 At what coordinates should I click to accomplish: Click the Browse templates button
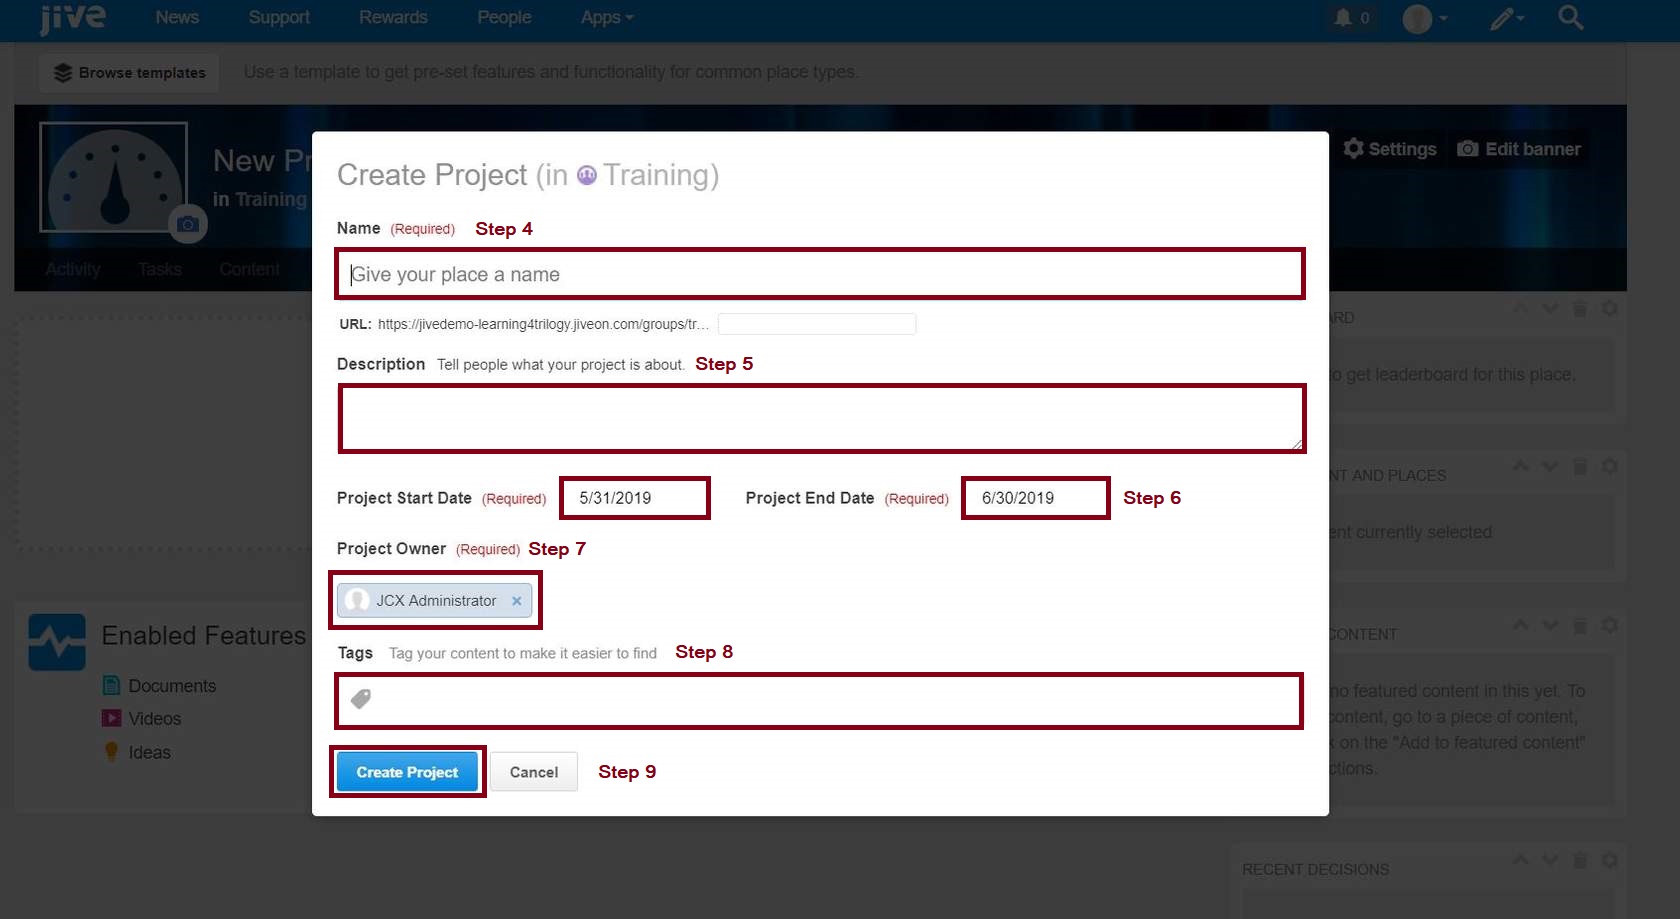(129, 73)
